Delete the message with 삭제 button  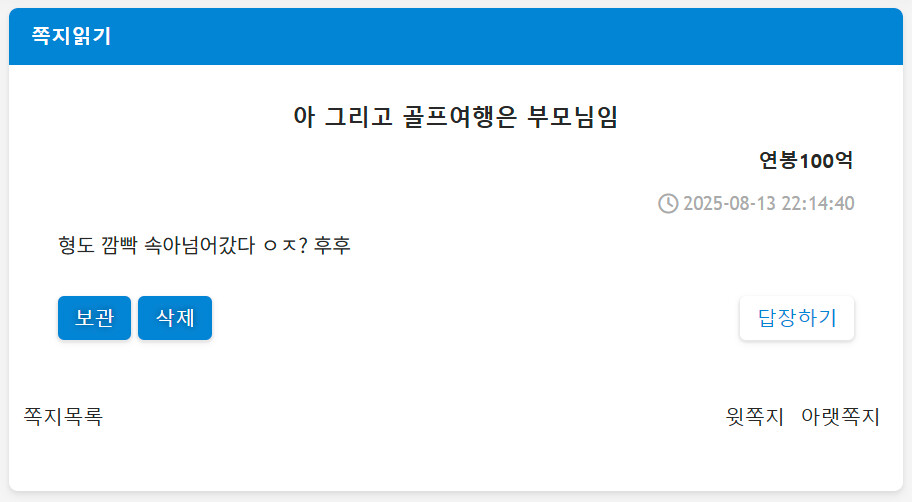point(175,318)
